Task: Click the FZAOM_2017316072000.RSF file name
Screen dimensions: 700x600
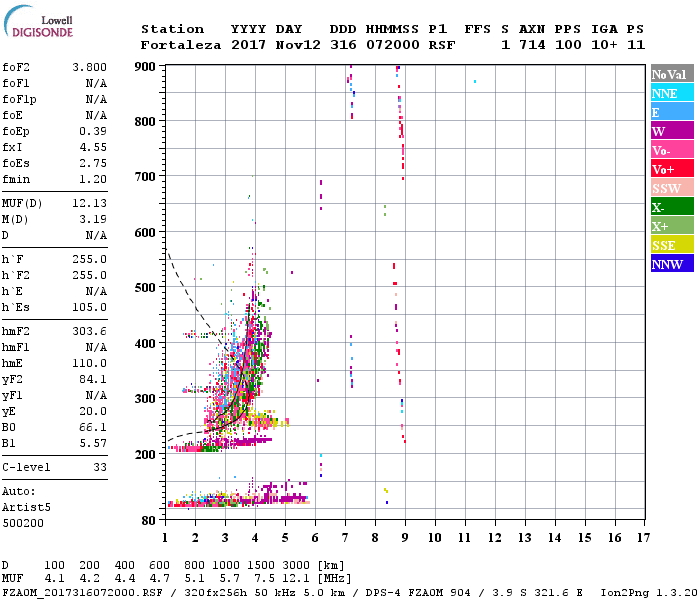Action: (82, 593)
